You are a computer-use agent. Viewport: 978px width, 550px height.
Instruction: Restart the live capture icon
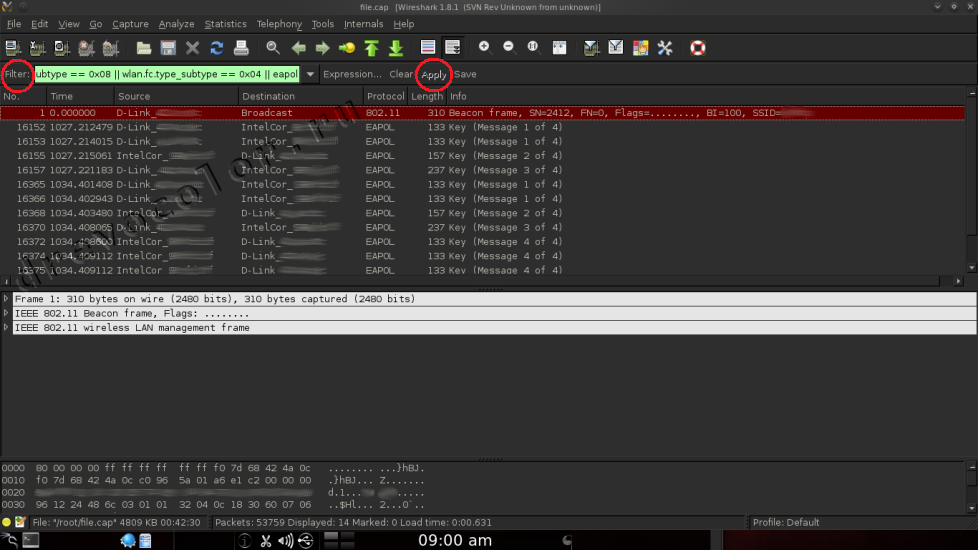click(110, 48)
